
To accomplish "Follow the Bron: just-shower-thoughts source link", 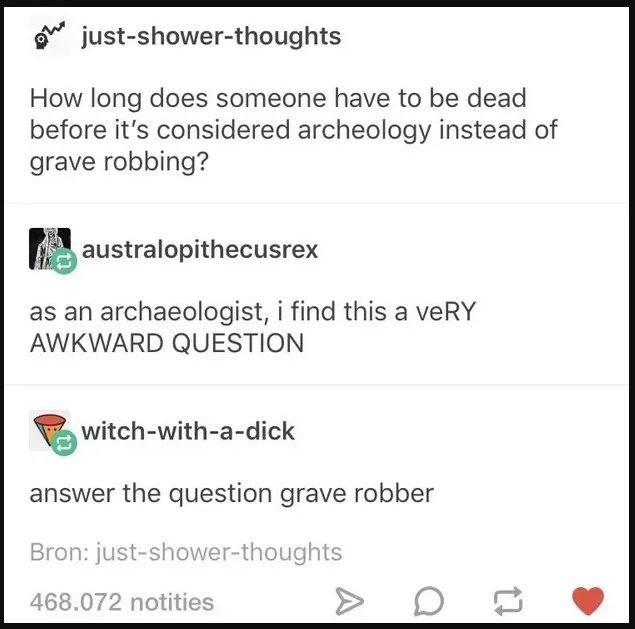I will tap(186, 552).
